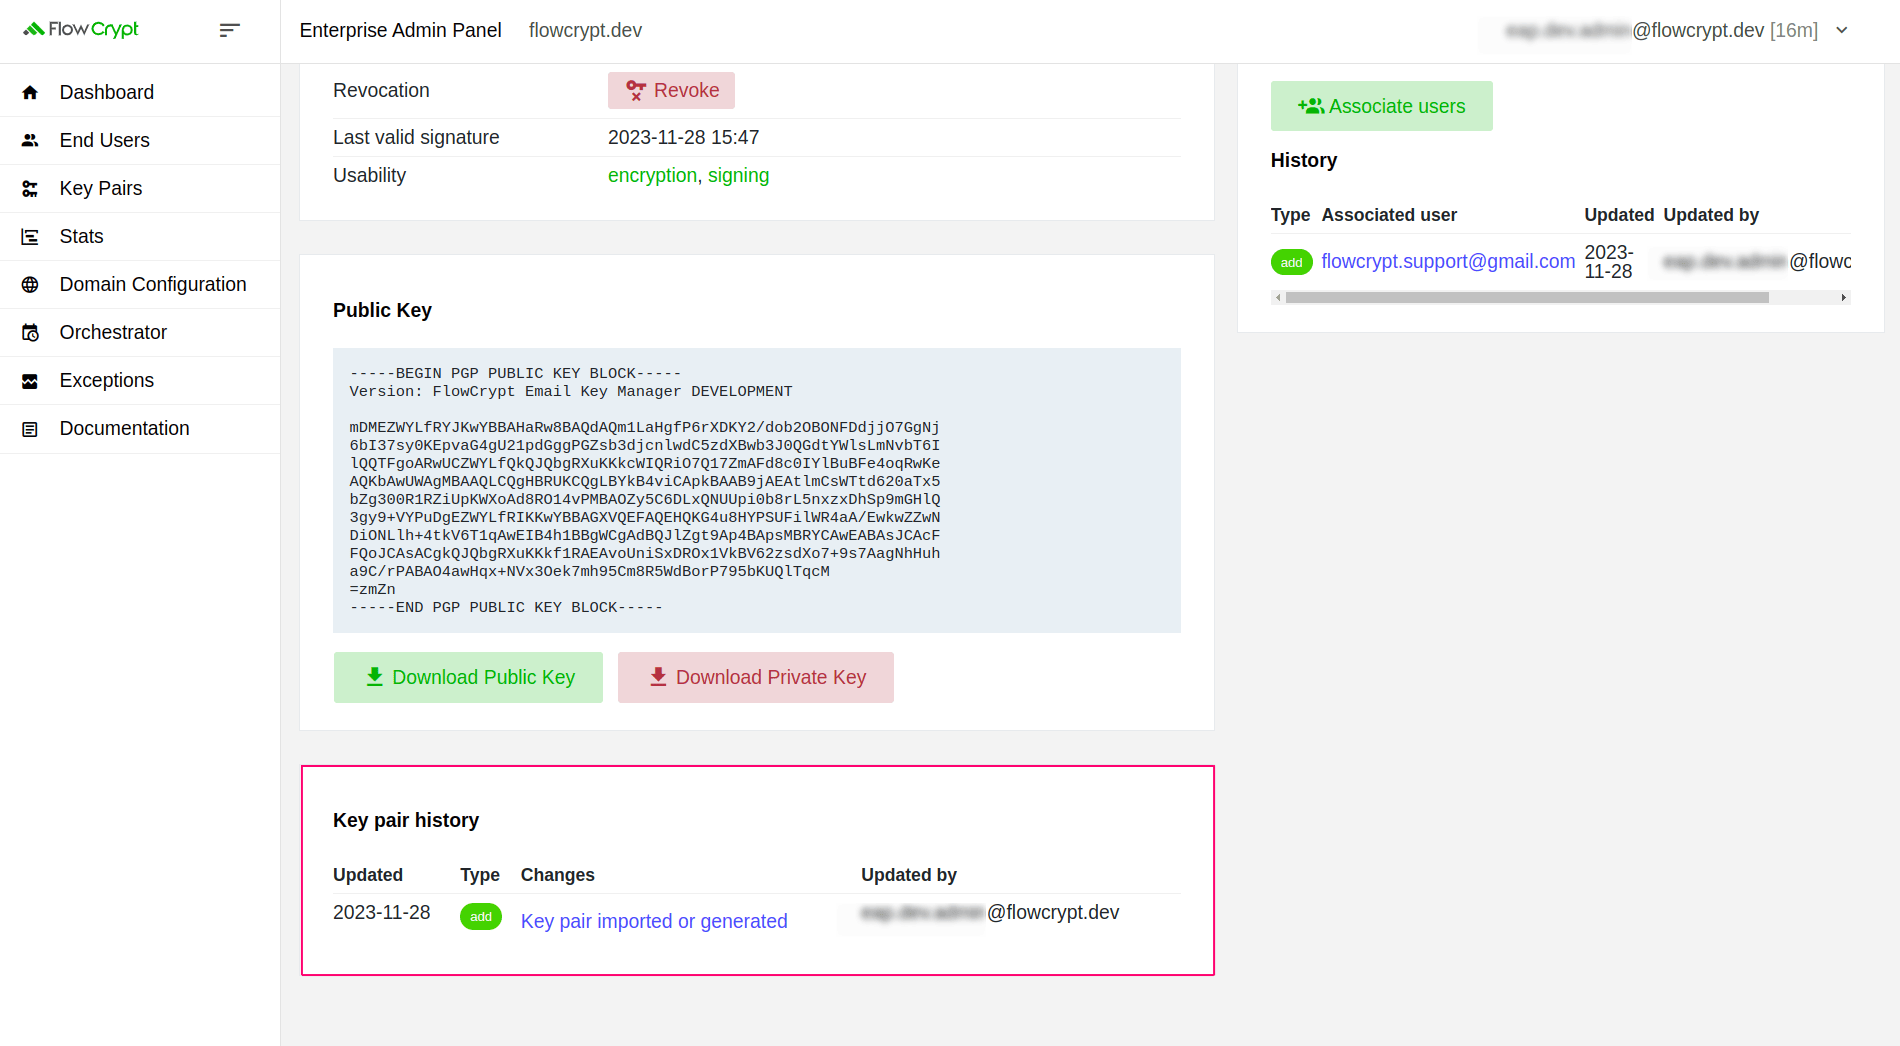
Task: Click the 'signing' usability label
Action: (x=738, y=176)
